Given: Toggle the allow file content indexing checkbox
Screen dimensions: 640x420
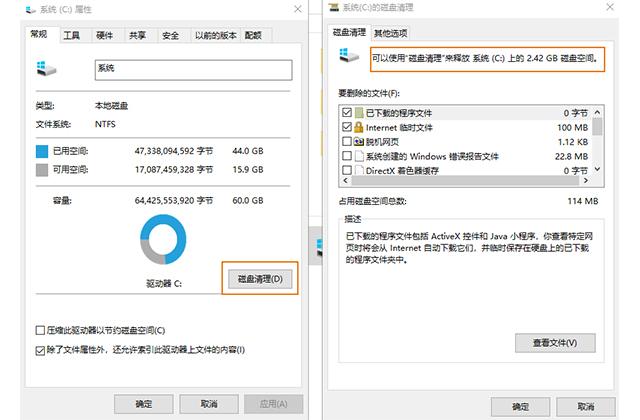Looking at the screenshot, I should [40, 350].
